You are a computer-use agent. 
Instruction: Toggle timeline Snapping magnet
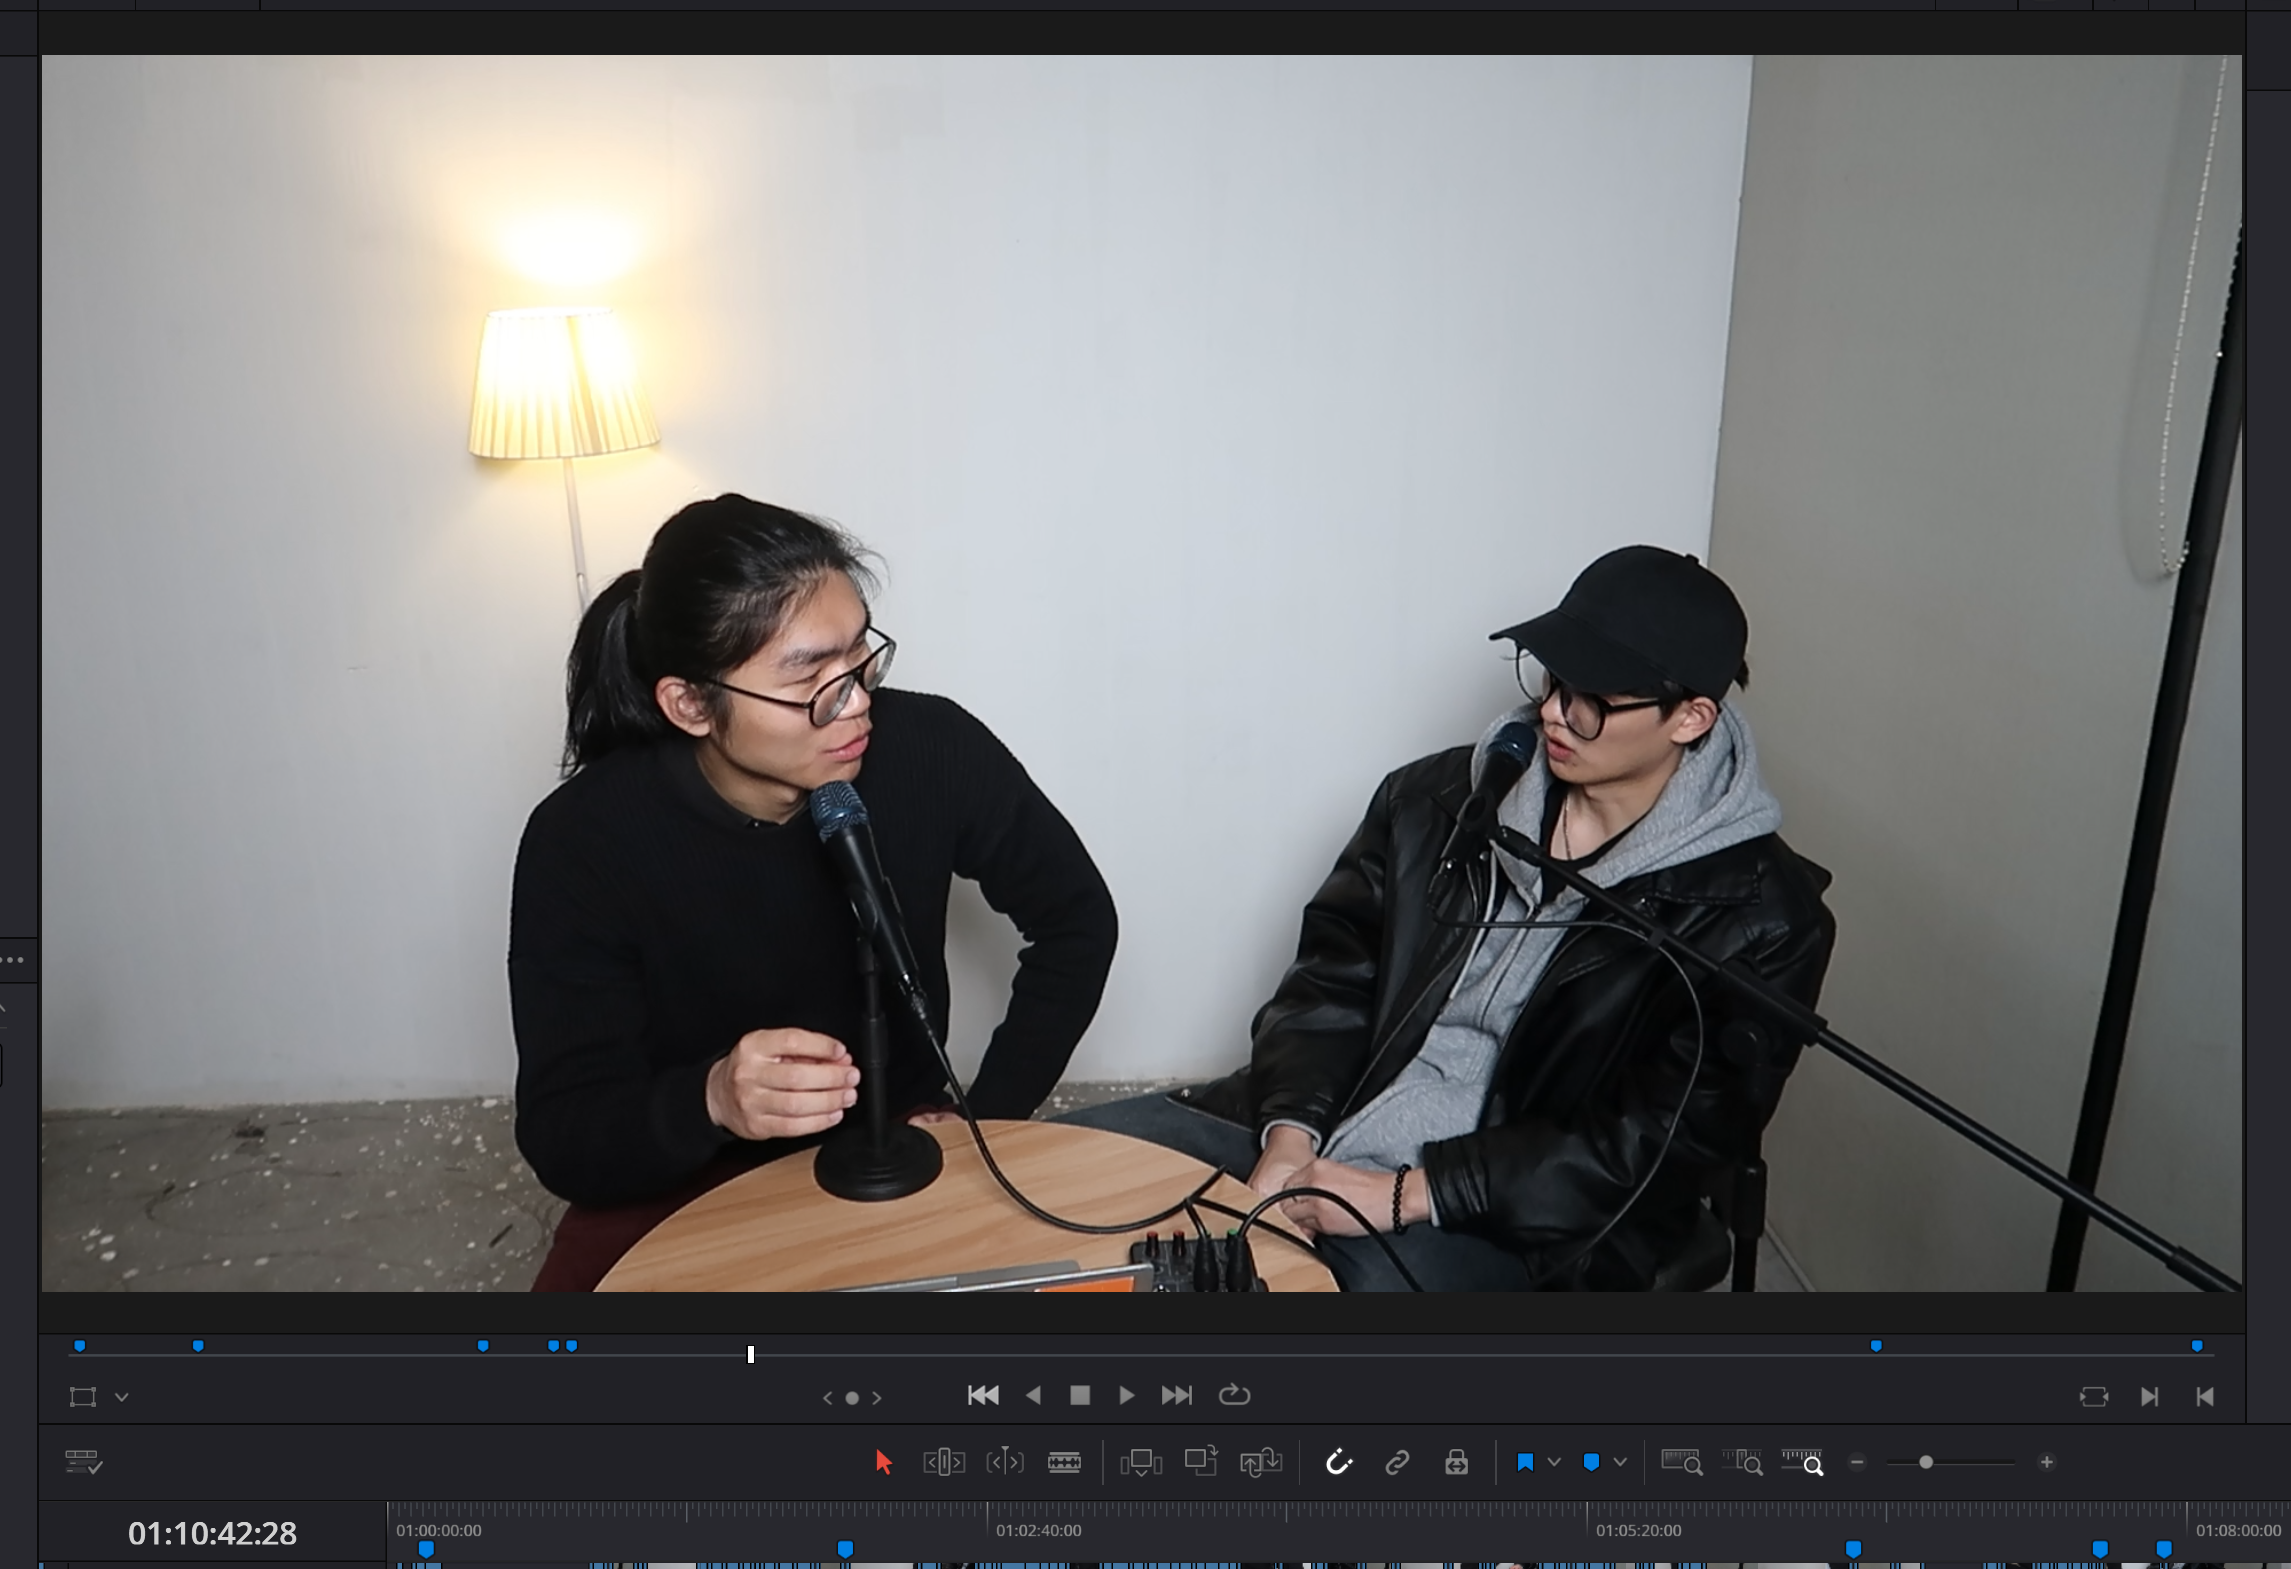1338,1462
